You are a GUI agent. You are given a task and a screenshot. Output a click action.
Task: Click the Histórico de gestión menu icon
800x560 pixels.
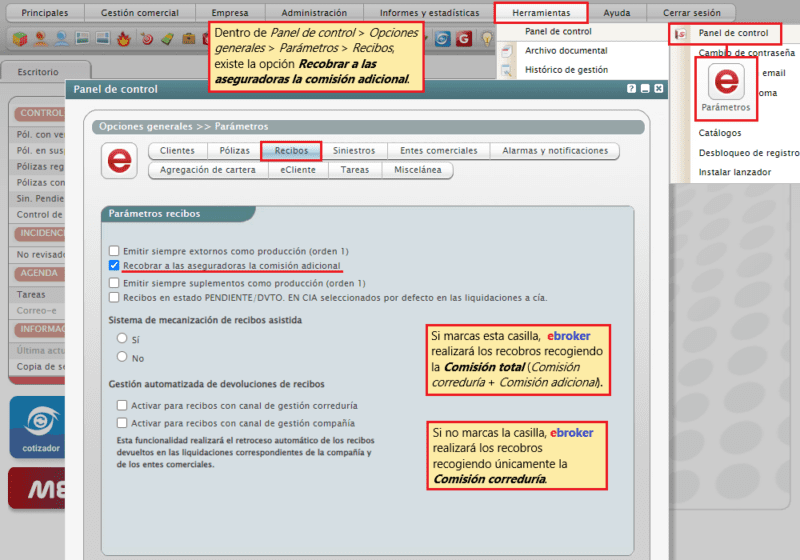coord(507,70)
